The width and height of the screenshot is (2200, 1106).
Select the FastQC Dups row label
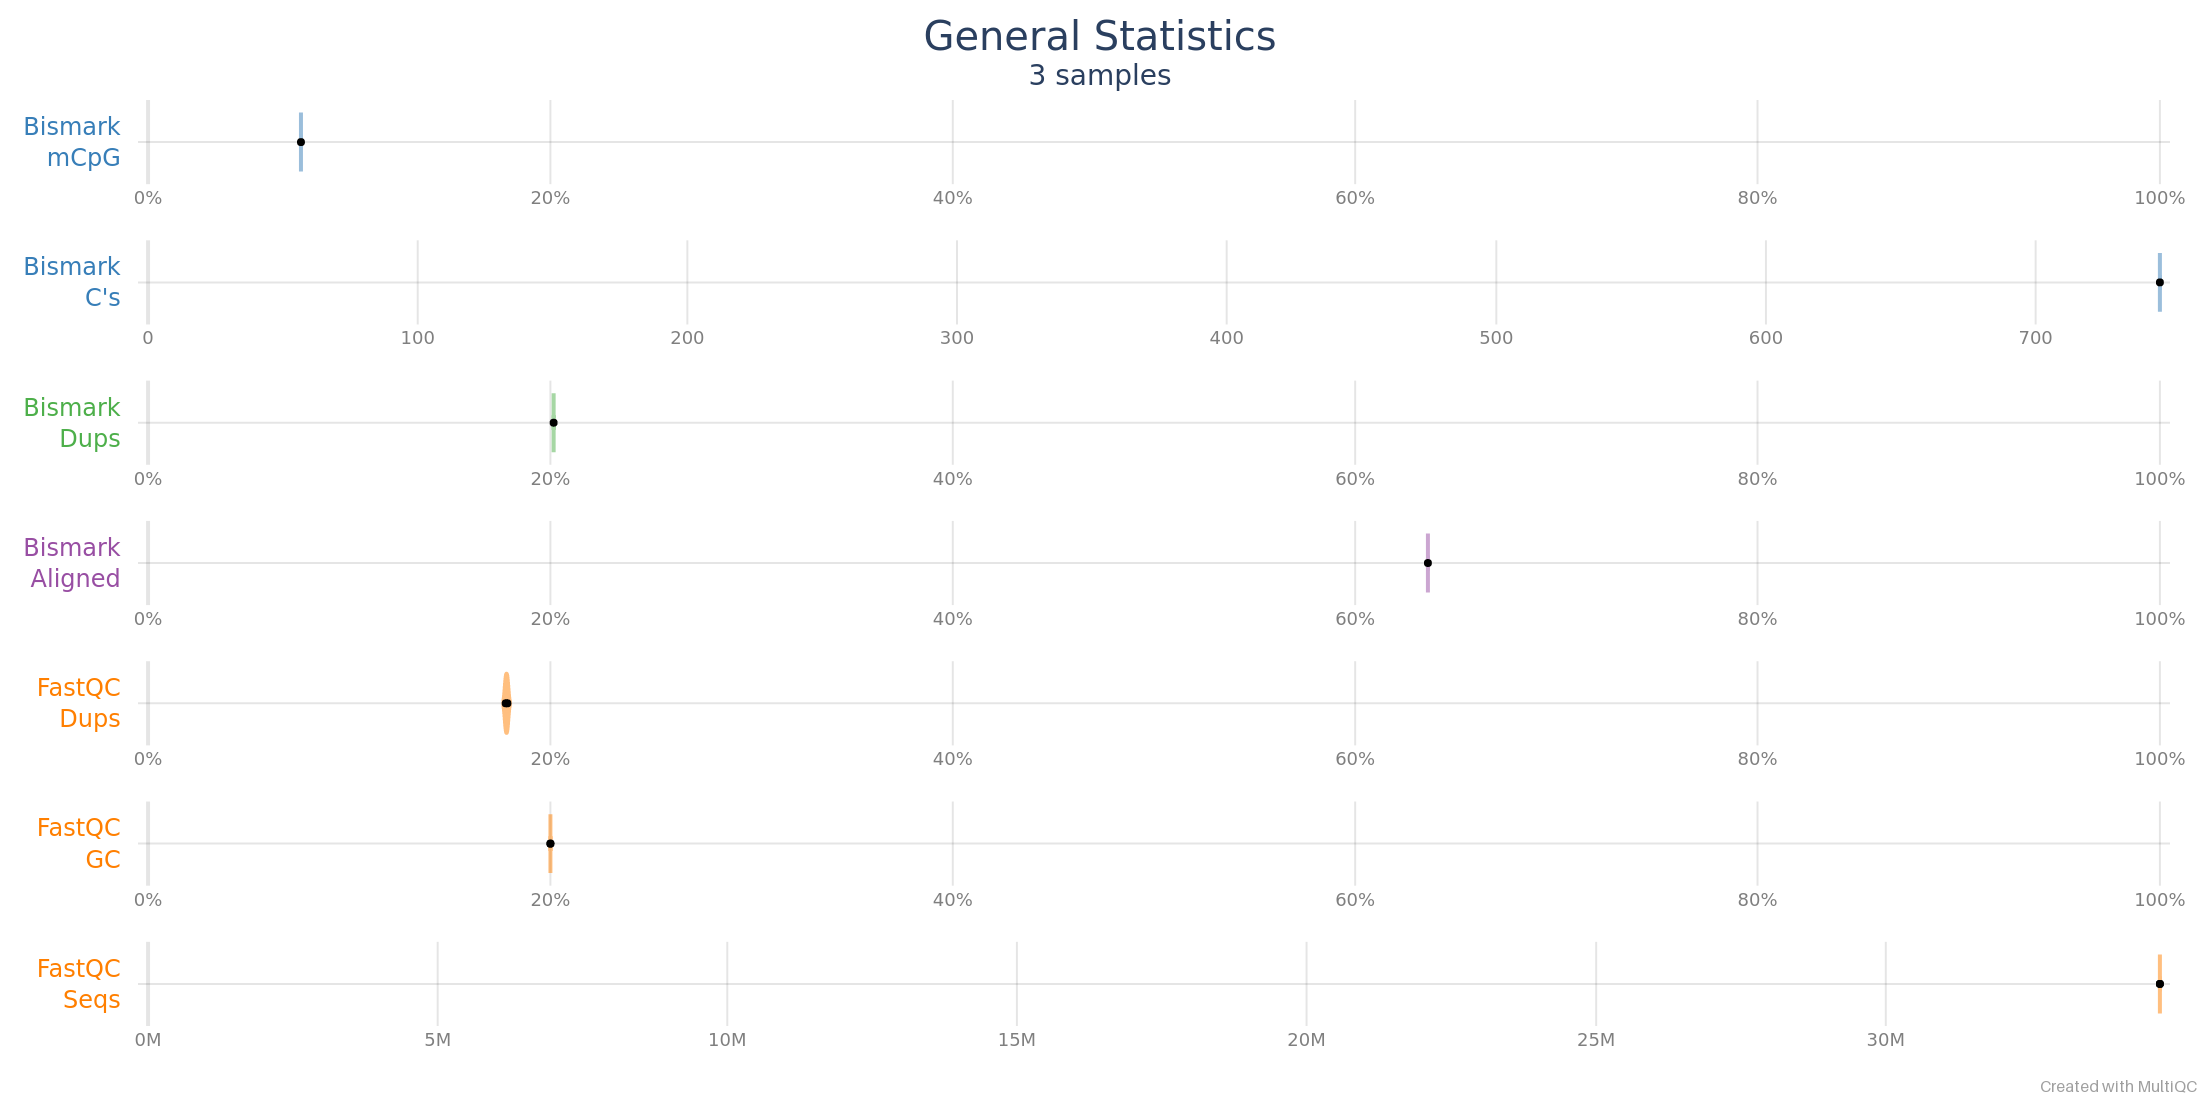point(79,703)
